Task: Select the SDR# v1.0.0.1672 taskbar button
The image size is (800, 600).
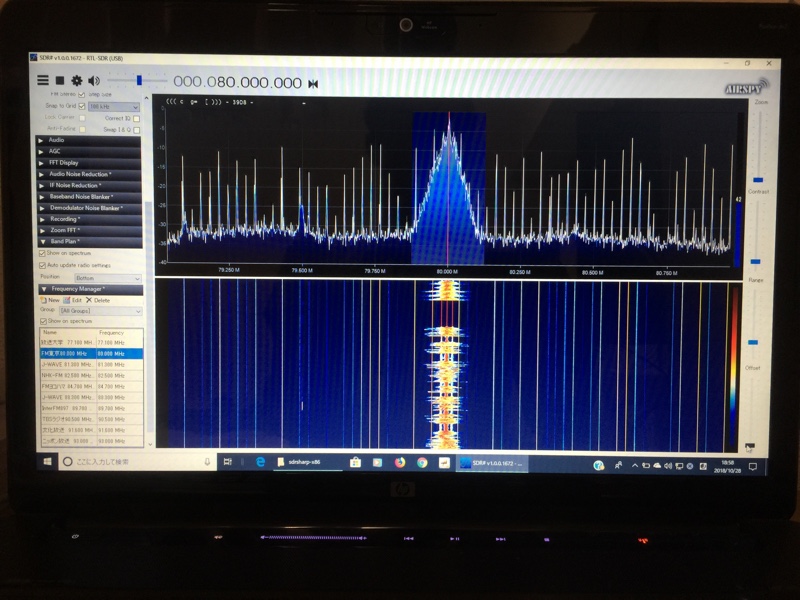Action: point(492,463)
